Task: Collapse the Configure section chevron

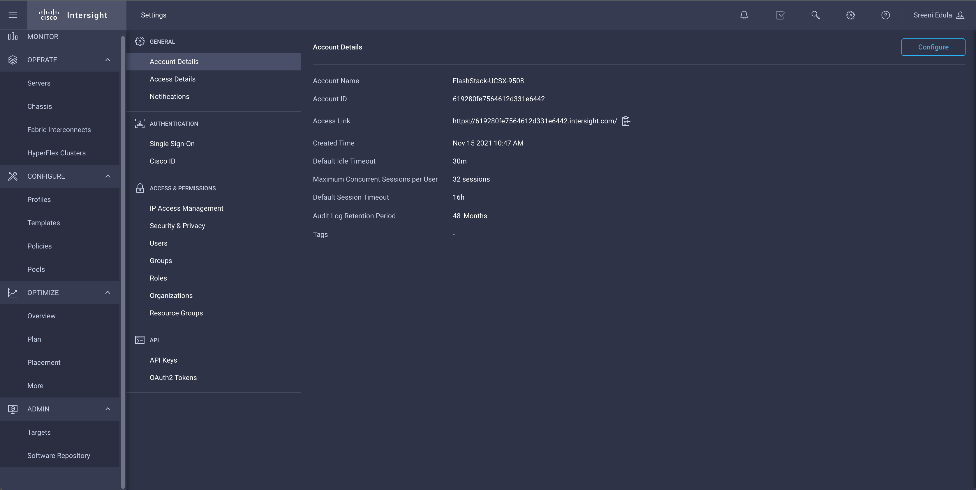Action: 108,176
